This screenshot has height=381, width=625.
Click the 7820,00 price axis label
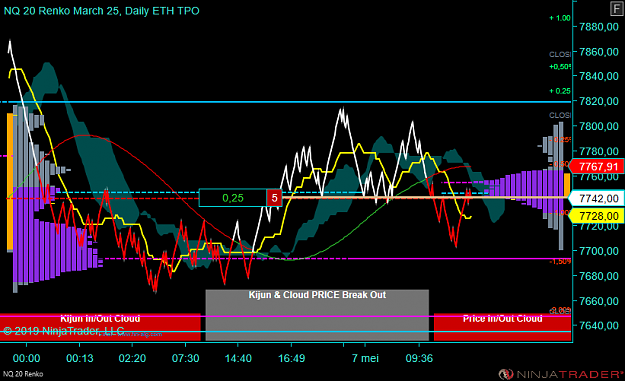(599, 101)
